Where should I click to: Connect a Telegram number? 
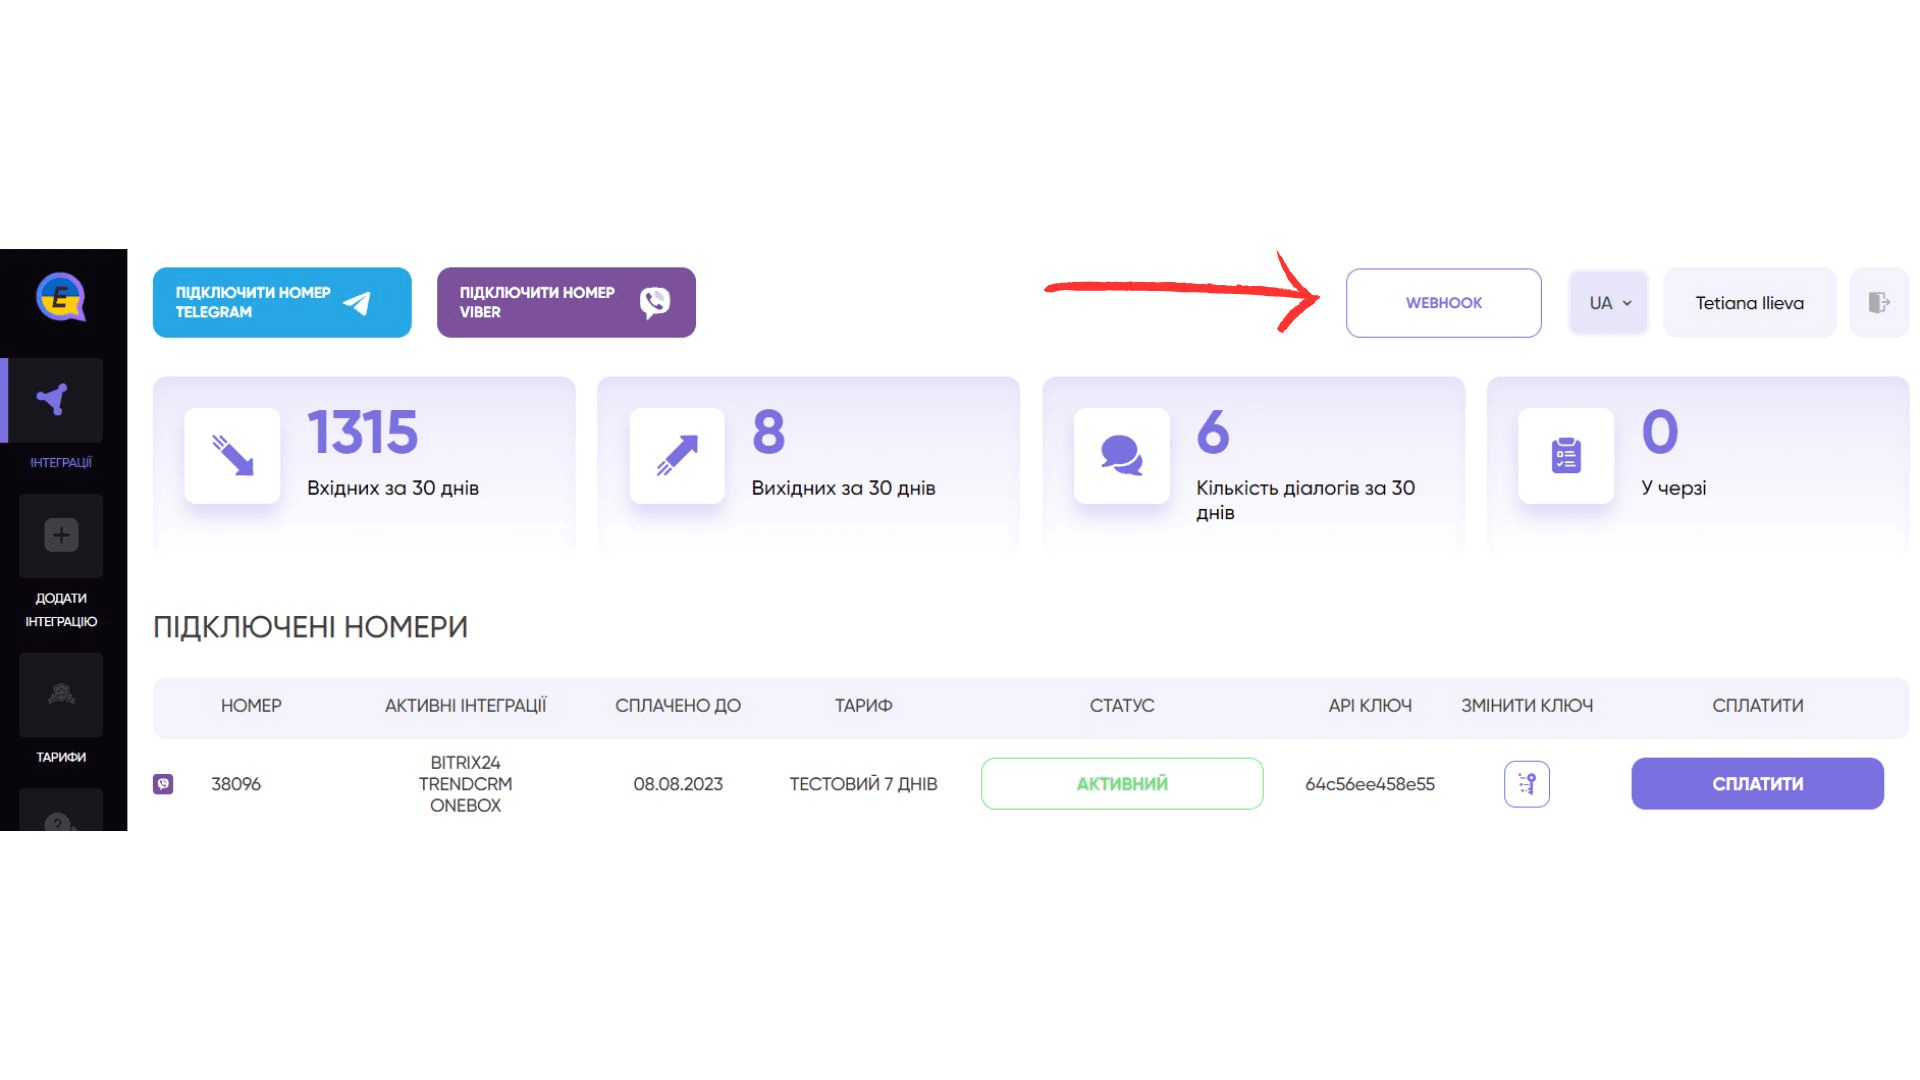(282, 302)
